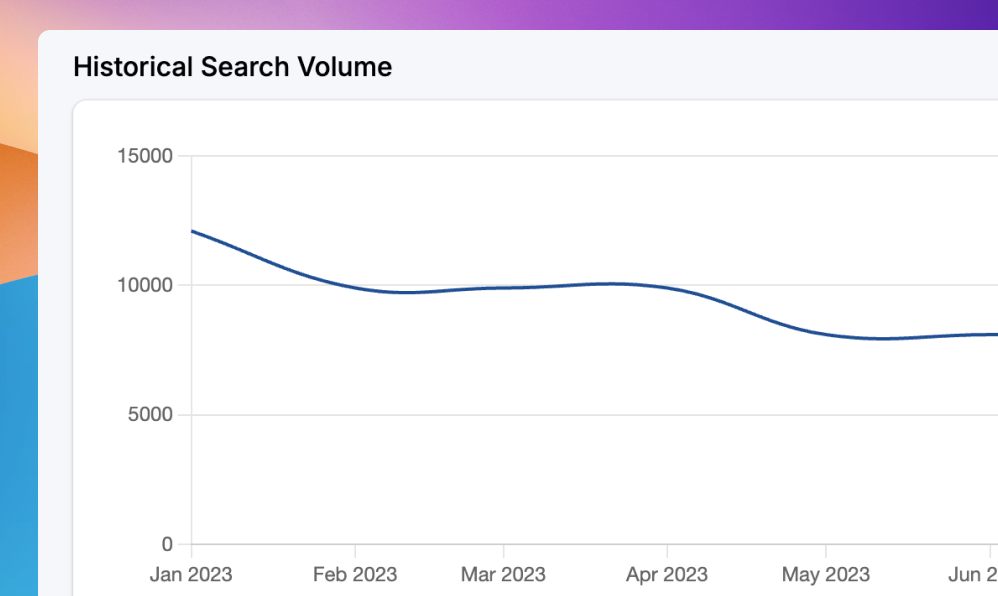Click the May 2023 x-axis label
This screenshot has width=998, height=596.
[x=825, y=575]
